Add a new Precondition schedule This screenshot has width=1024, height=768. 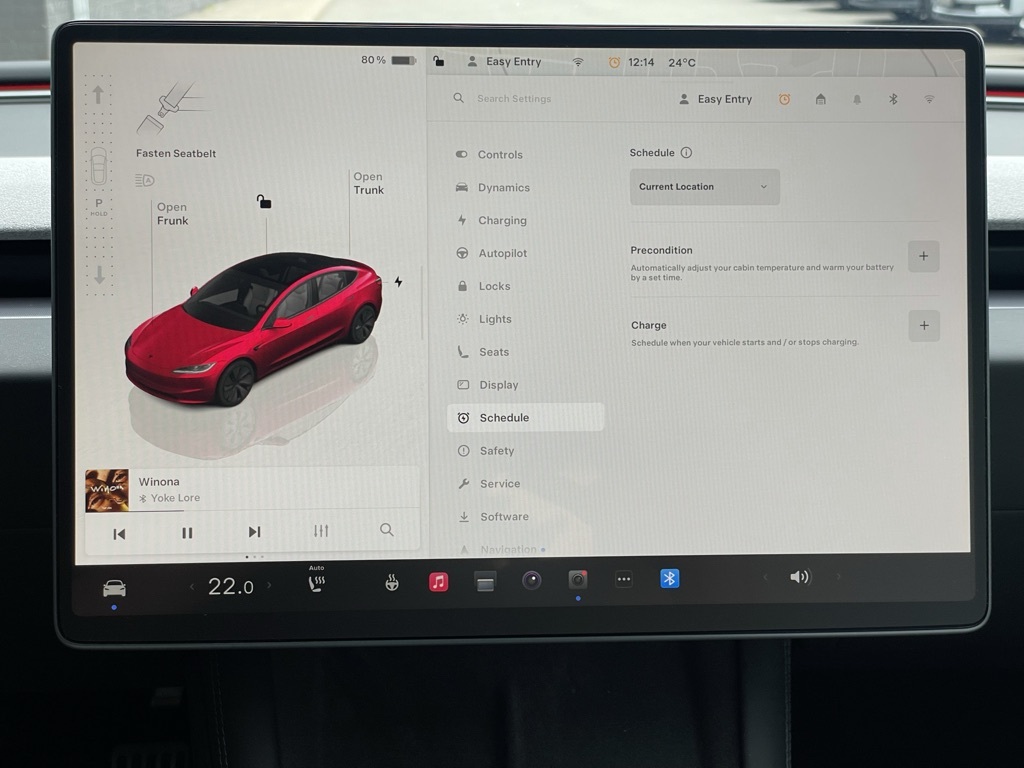tap(923, 257)
